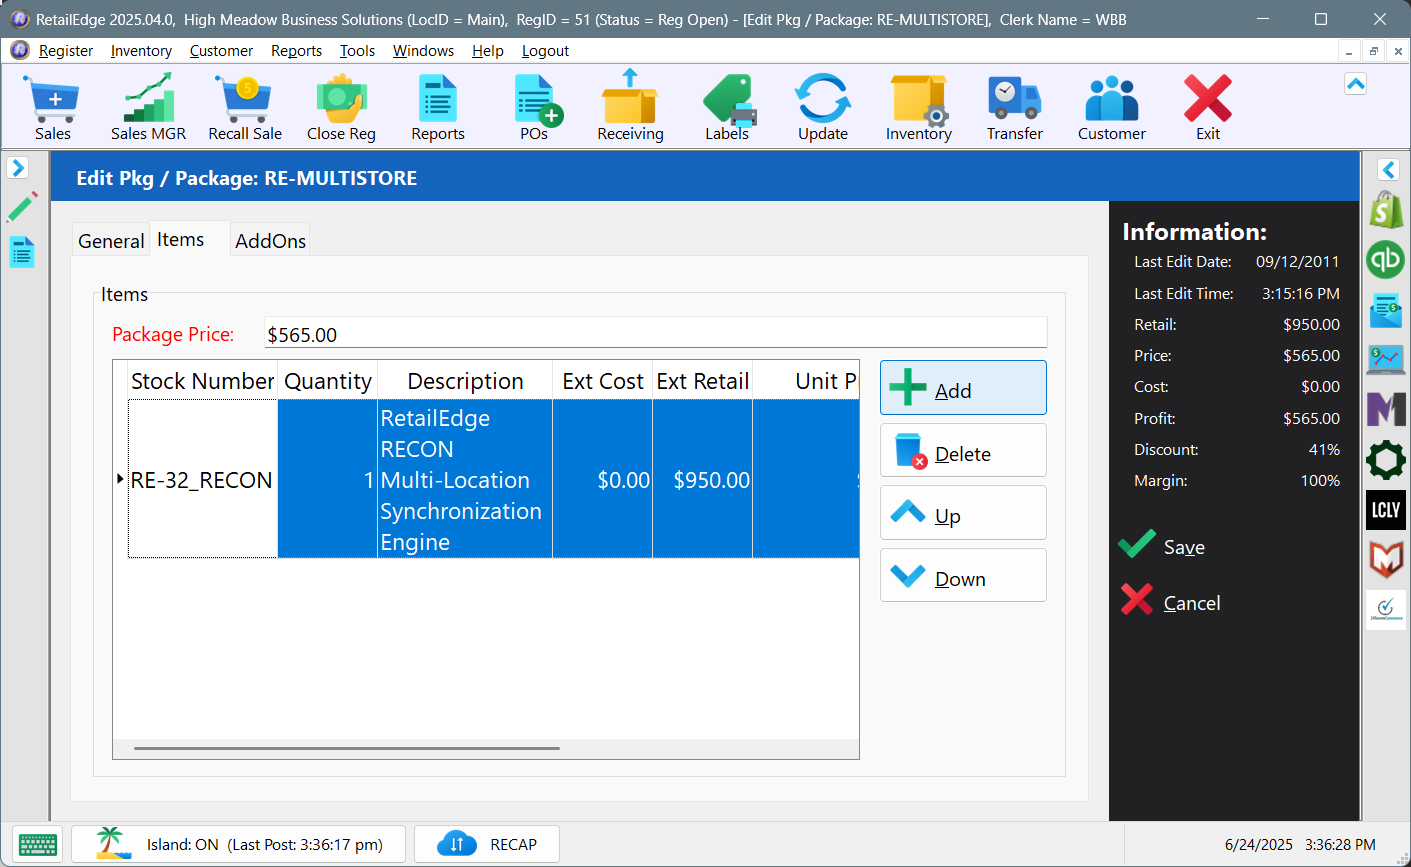Screen dimensions: 1411x867
Task: Toggle the Island: ON status button
Action: (x=239, y=844)
